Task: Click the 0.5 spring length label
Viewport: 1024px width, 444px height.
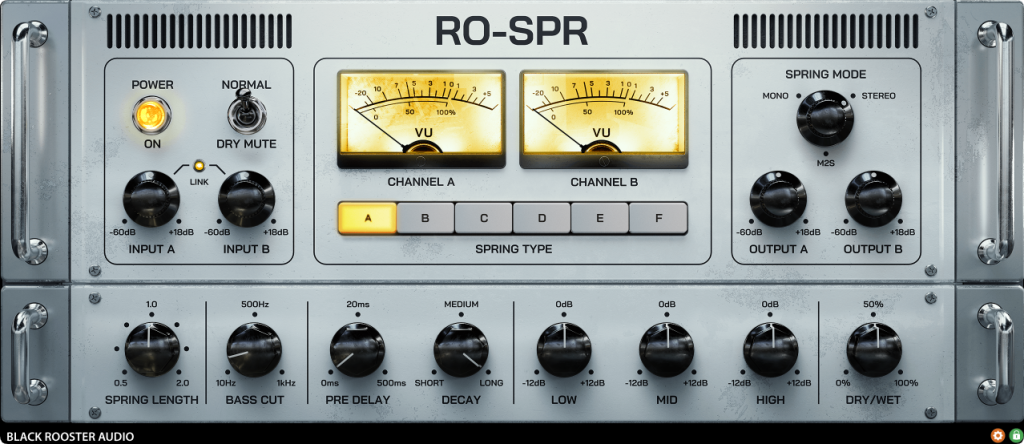Action: pyautogui.click(x=120, y=383)
